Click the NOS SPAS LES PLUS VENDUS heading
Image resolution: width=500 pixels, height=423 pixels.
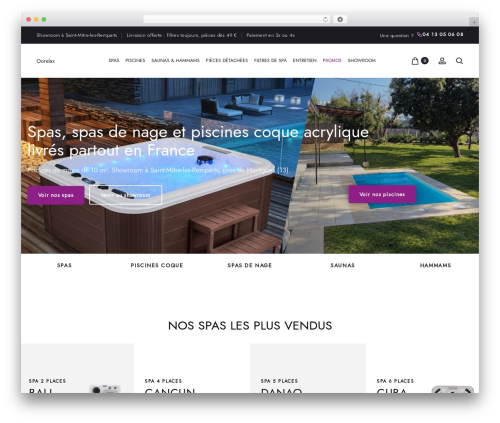250,326
